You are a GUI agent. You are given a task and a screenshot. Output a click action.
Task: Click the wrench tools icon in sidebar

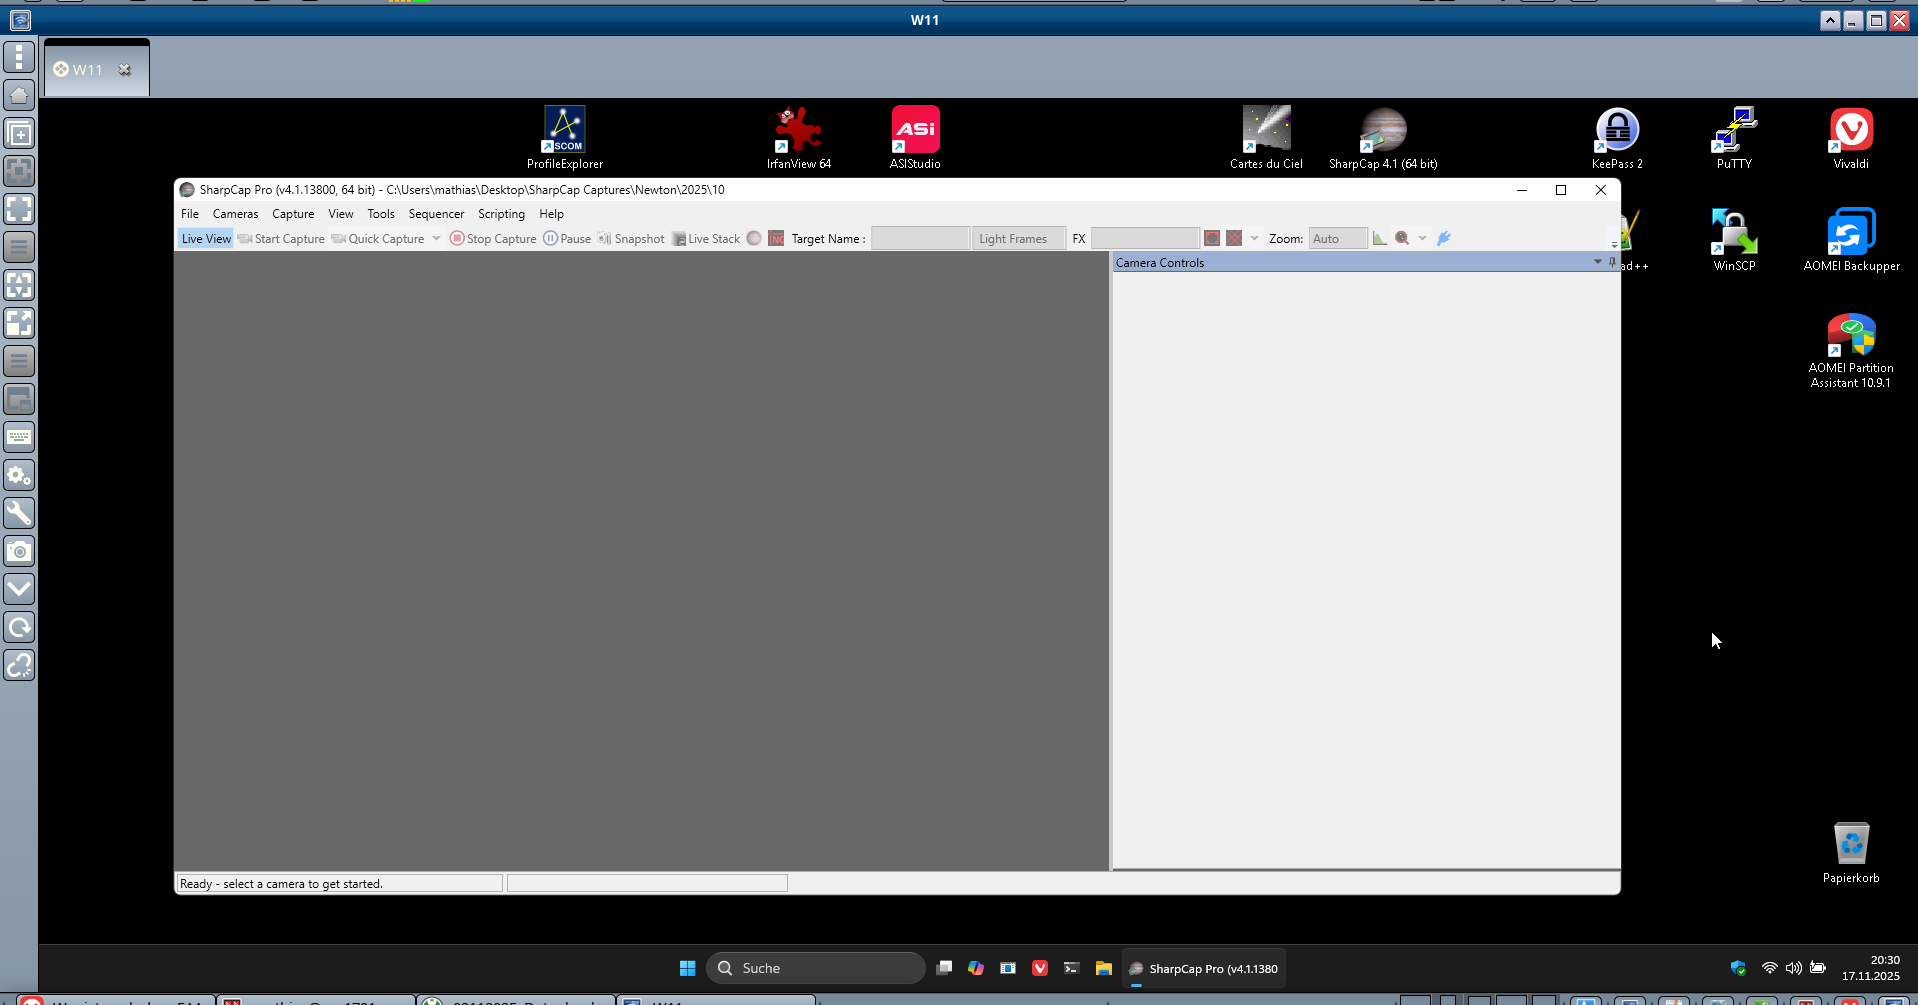pos(19,513)
